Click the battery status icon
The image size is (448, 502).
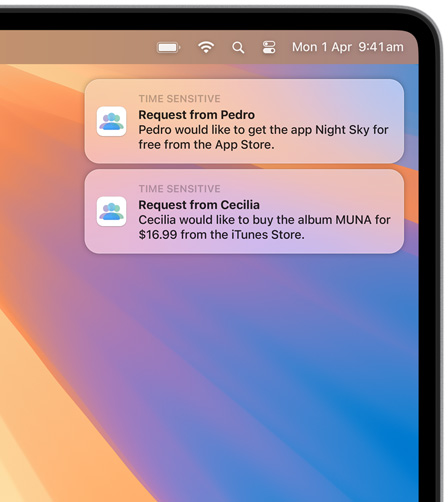click(169, 48)
